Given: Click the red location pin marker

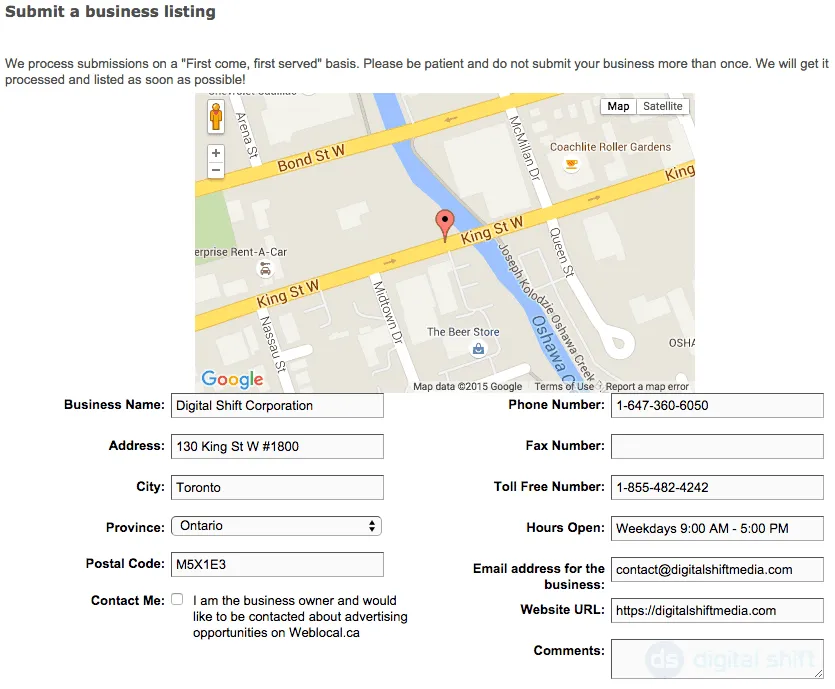Looking at the screenshot, I should (x=445, y=225).
